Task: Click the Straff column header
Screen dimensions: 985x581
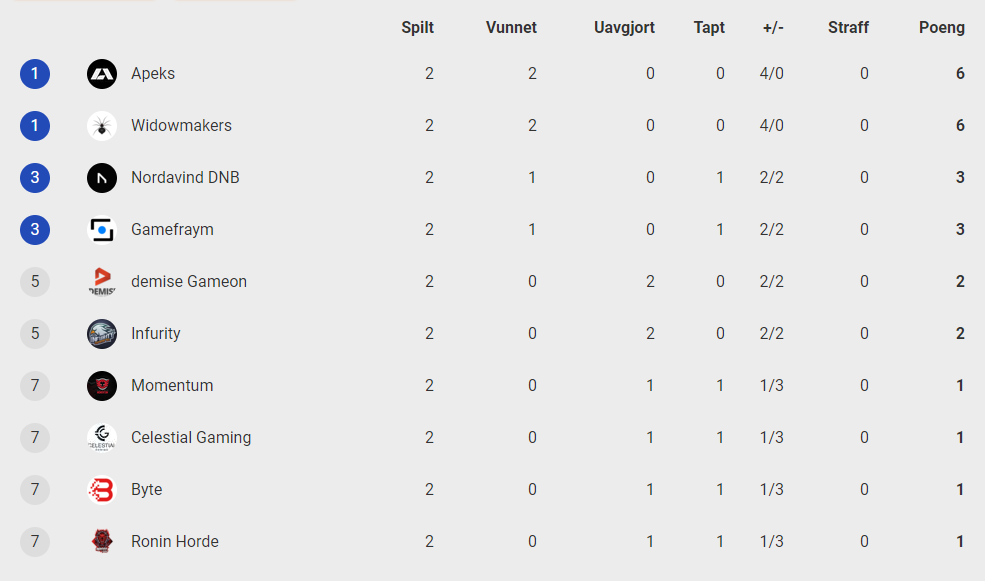Action: [x=848, y=28]
